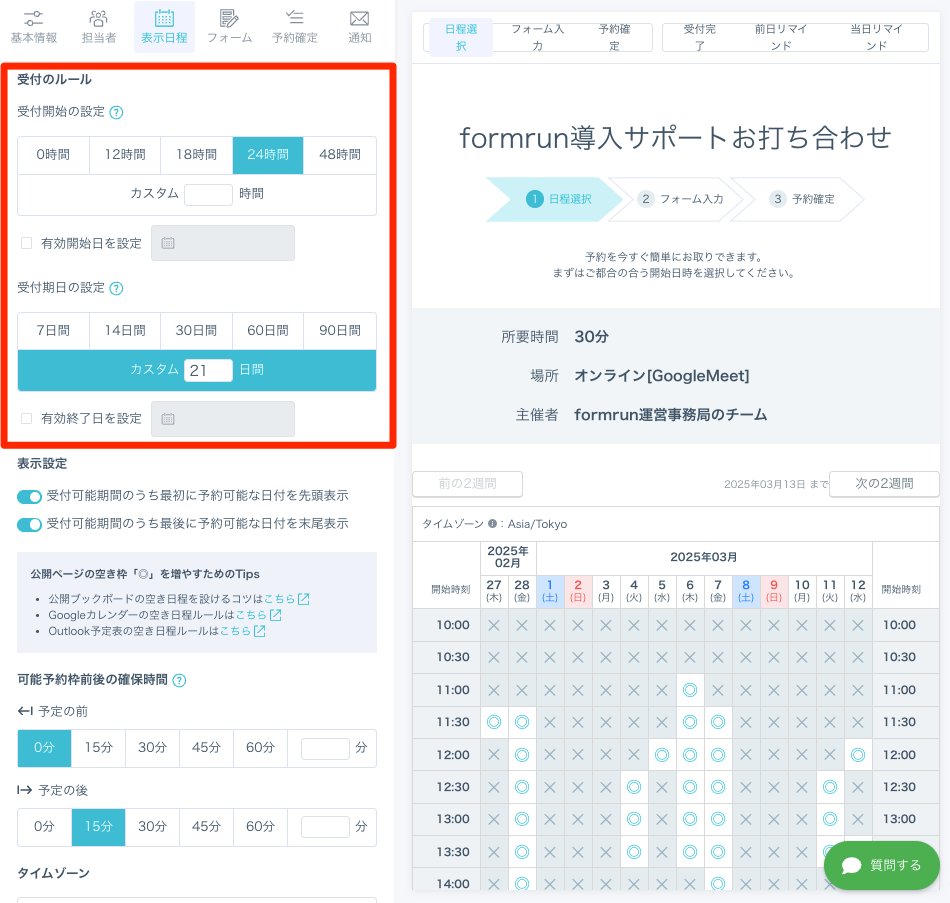Select 前日リマインド preview tab
Screen dimensions: 950x903
[781, 37]
